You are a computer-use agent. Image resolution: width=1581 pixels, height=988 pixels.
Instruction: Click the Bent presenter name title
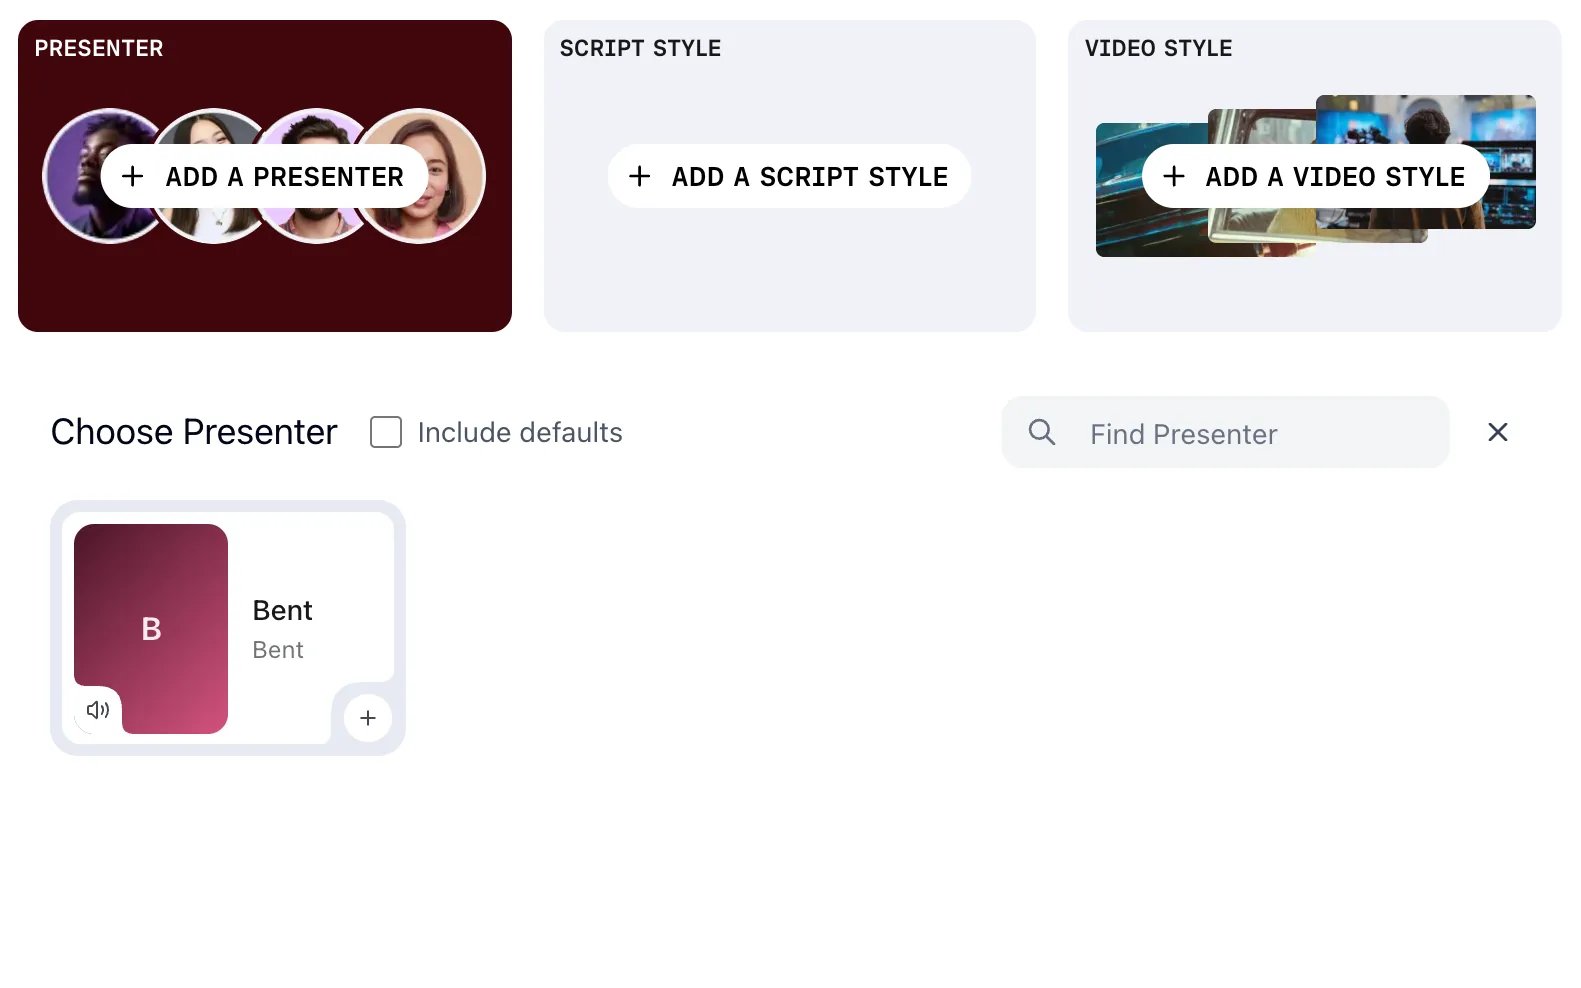[x=282, y=610]
